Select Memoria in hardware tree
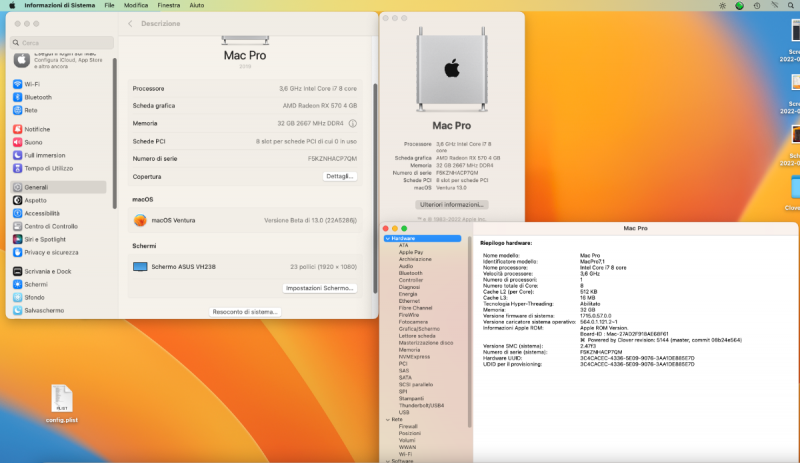800x463 pixels. point(409,350)
